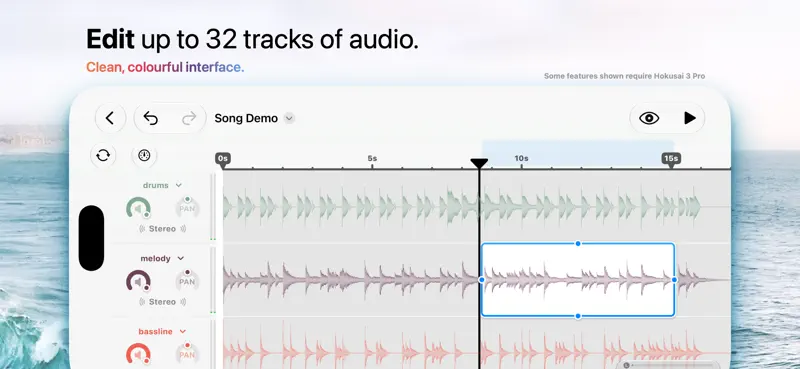This screenshot has width=800, height=369.
Task: Click the 5s label on the ruler
Action: [x=372, y=158]
